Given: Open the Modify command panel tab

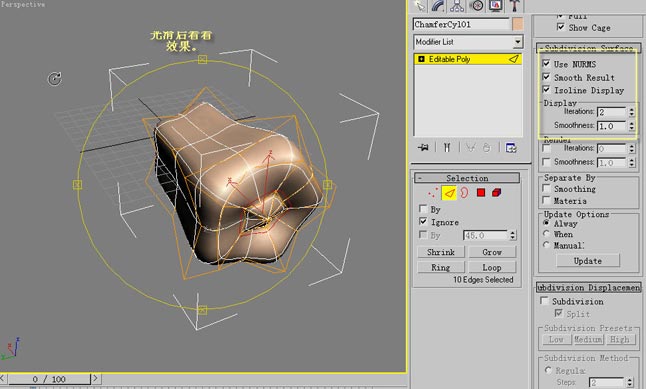Looking at the screenshot, I should [438, 5].
